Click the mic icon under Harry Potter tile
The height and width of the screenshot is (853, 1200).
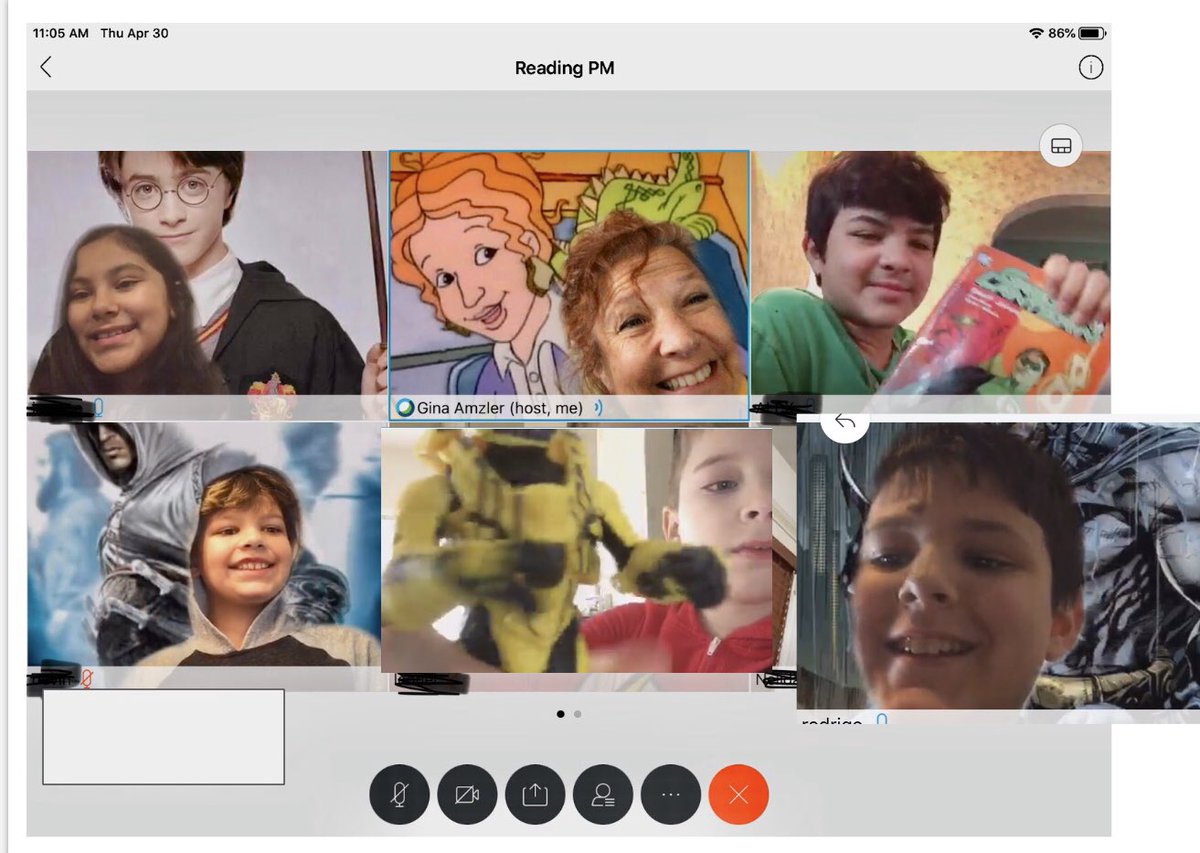pos(98,407)
